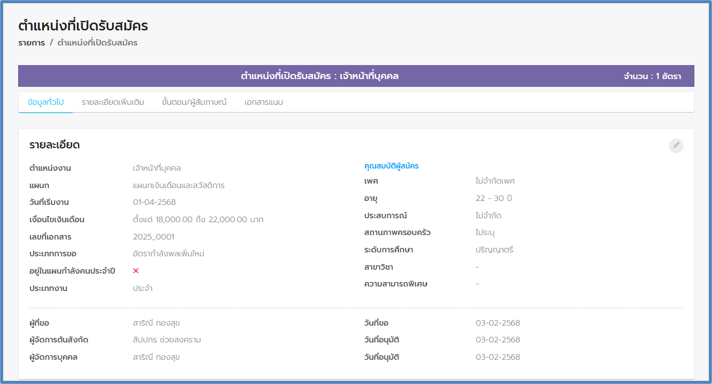Image resolution: width=712 pixels, height=384 pixels.
Task: Click the จำนวน : 1 อัตรา text
Action: point(652,76)
